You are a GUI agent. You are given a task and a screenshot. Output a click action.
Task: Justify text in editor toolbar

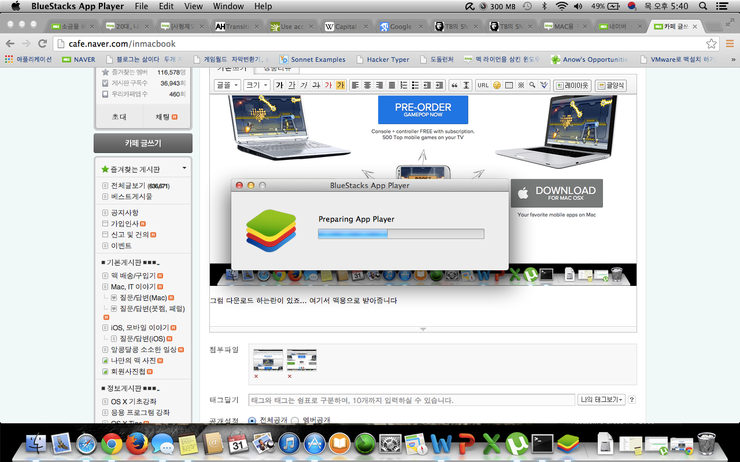point(392,85)
